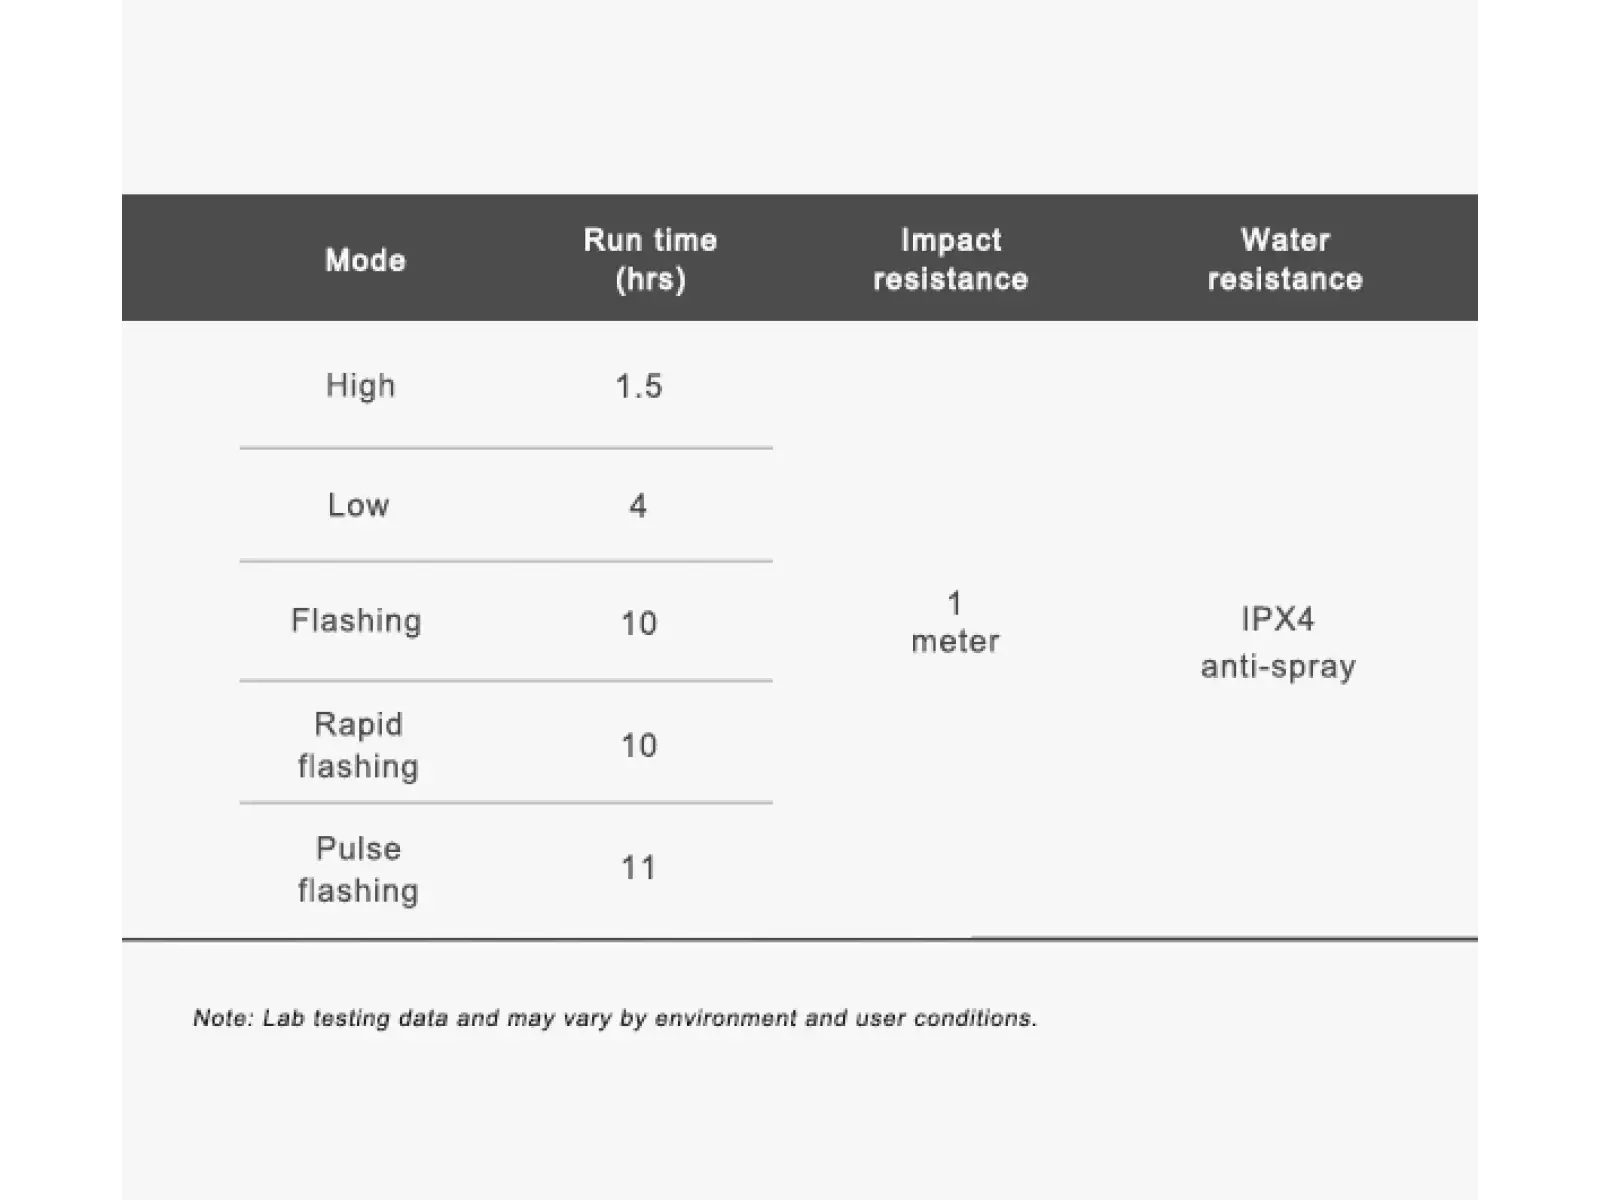Viewport: 1600px width, 1200px height.
Task: Click the anti-spray text
Action: [1278, 666]
